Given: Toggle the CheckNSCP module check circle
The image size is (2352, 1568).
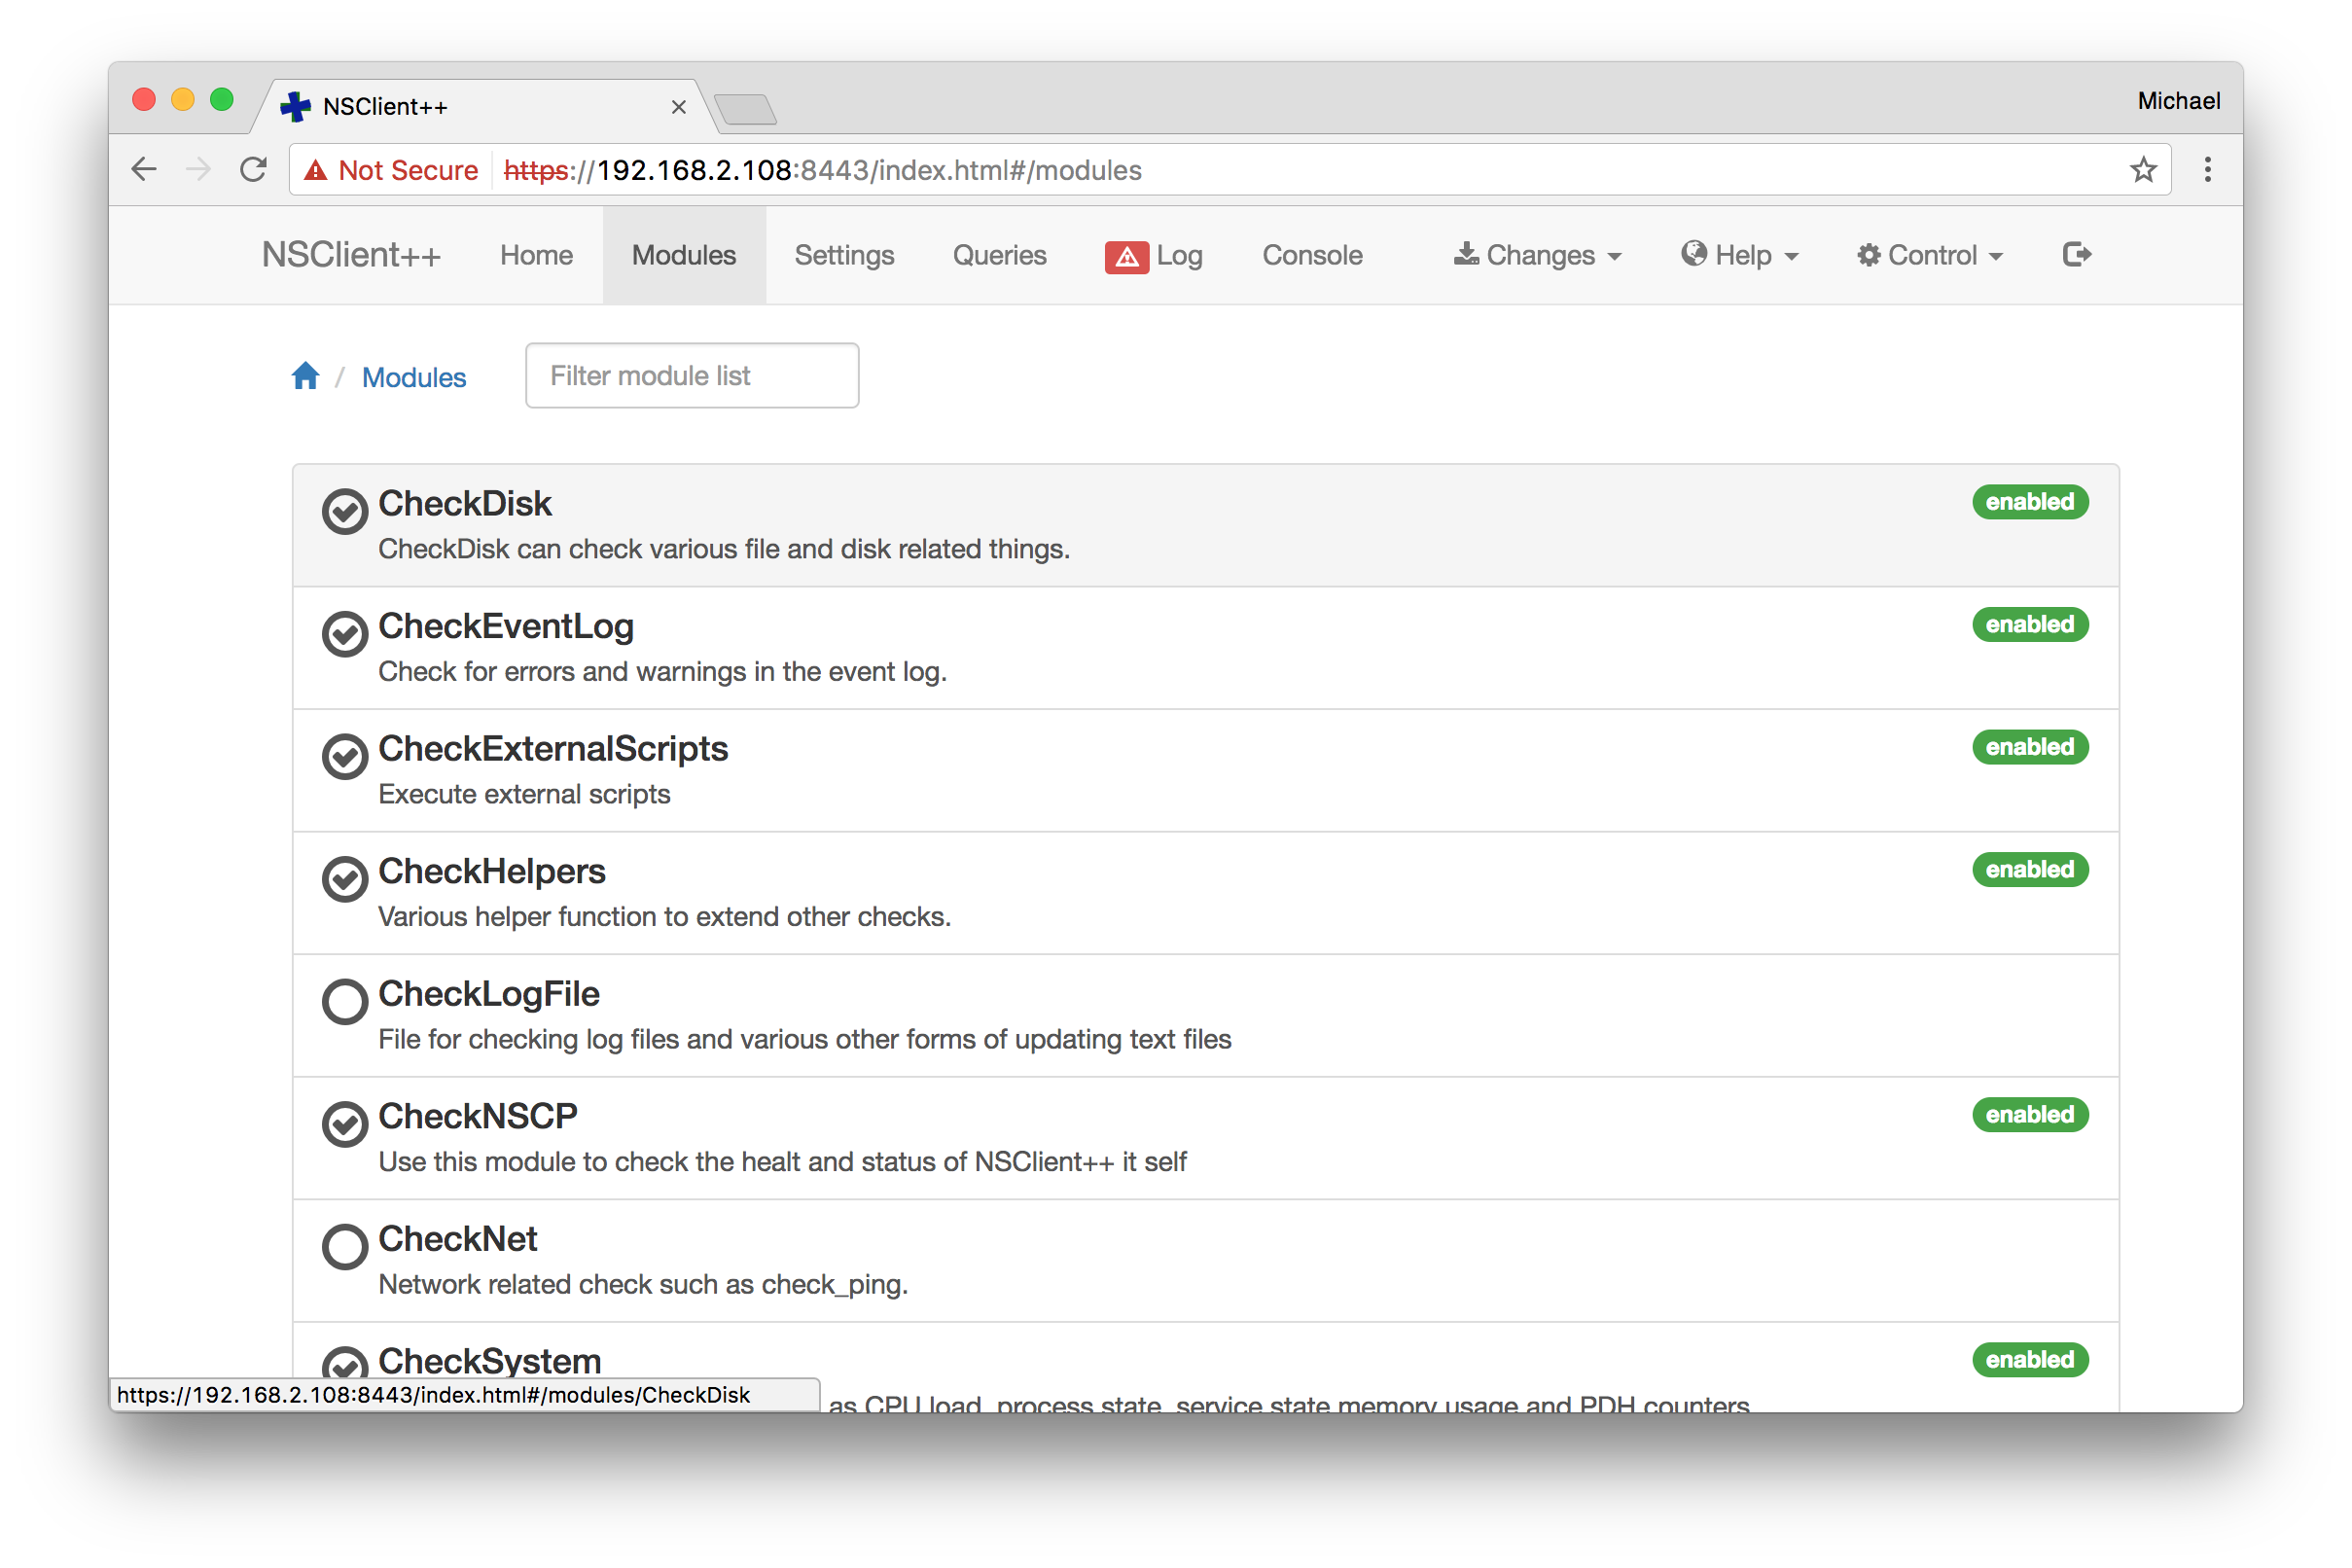Looking at the screenshot, I should tap(345, 1124).
